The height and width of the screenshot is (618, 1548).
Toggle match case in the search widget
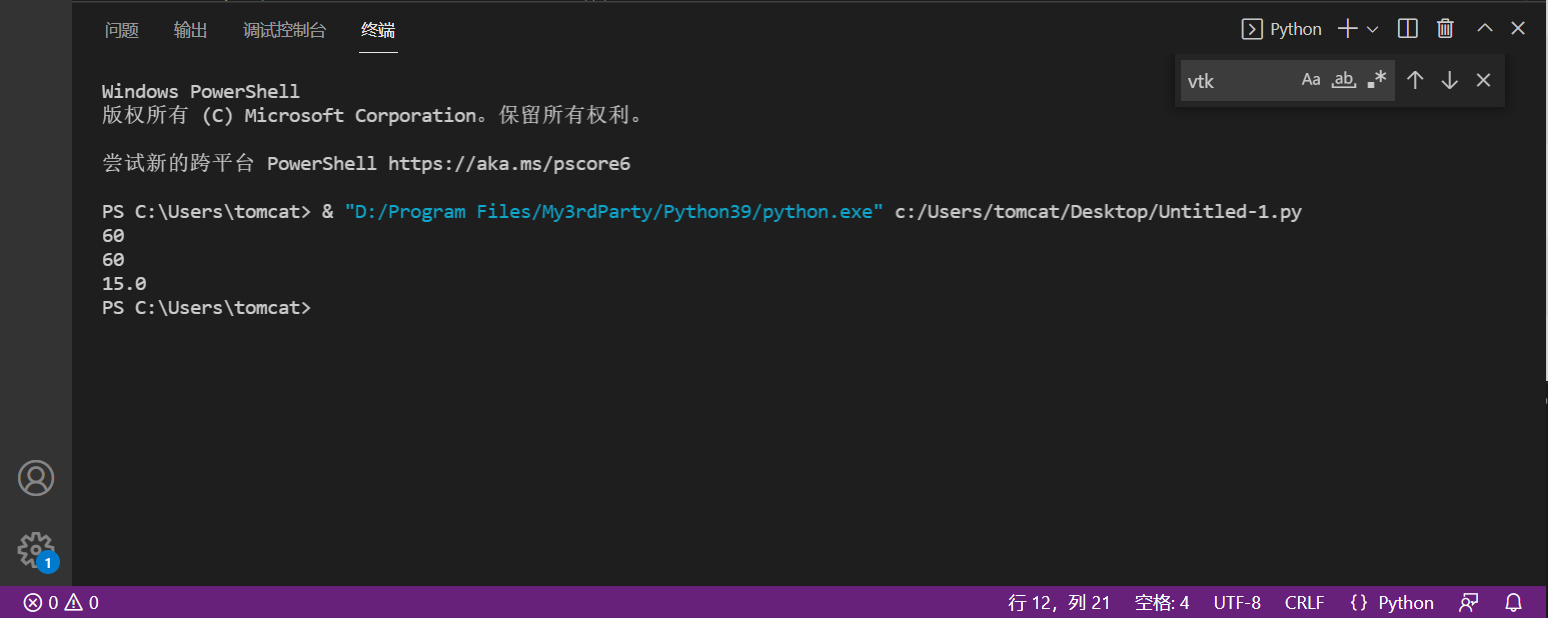pyautogui.click(x=1311, y=79)
